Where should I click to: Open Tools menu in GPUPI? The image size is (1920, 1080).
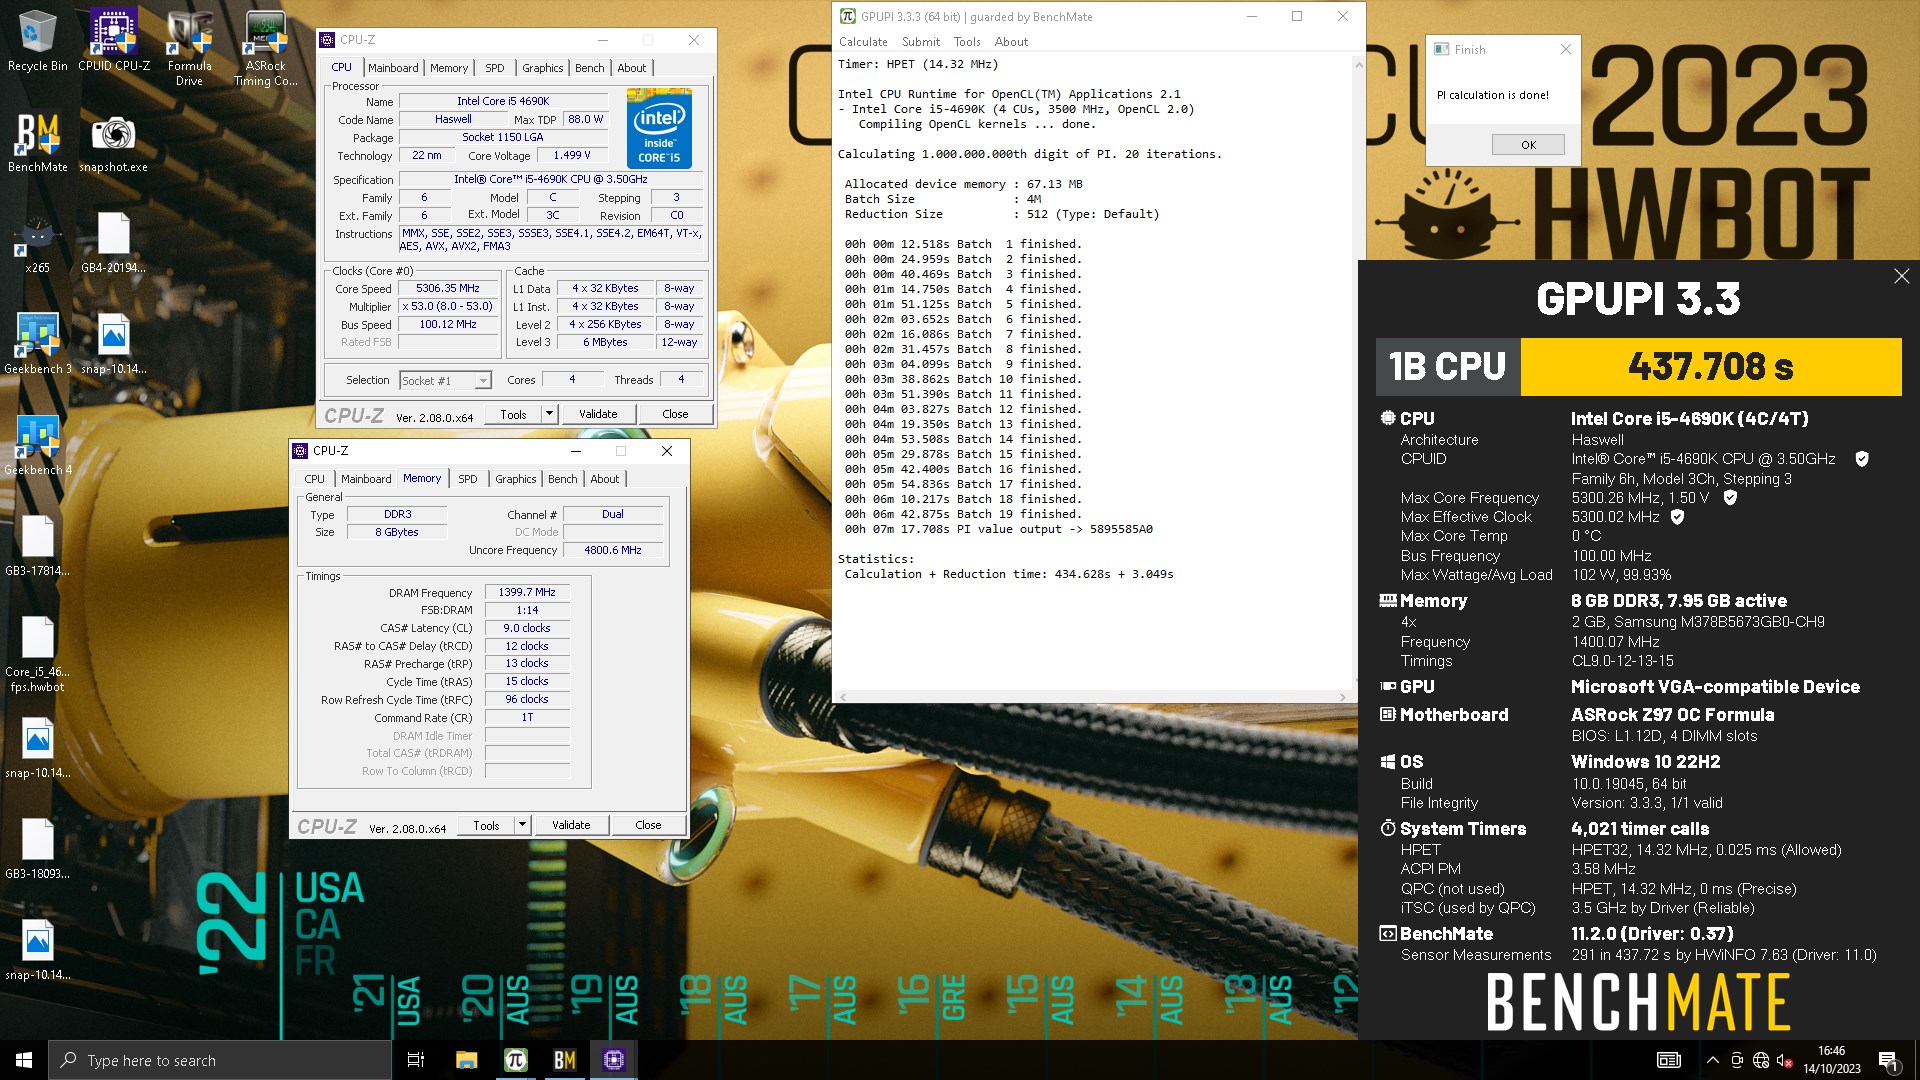tap(967, 42)
